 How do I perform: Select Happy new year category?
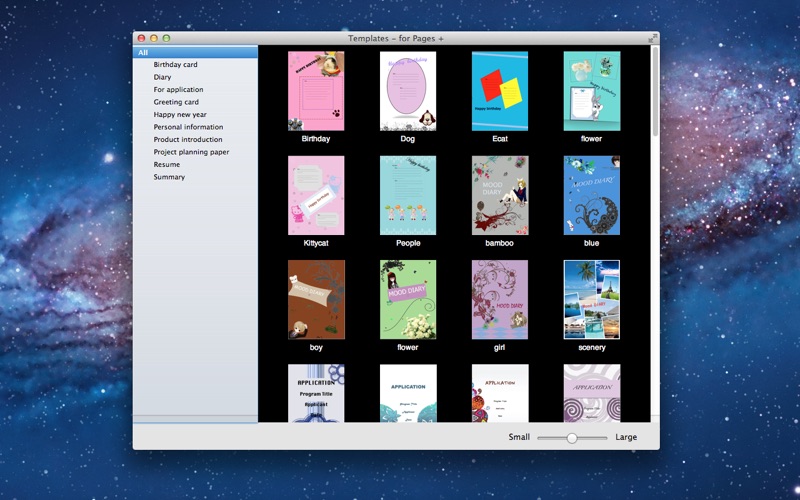point(180,114)
